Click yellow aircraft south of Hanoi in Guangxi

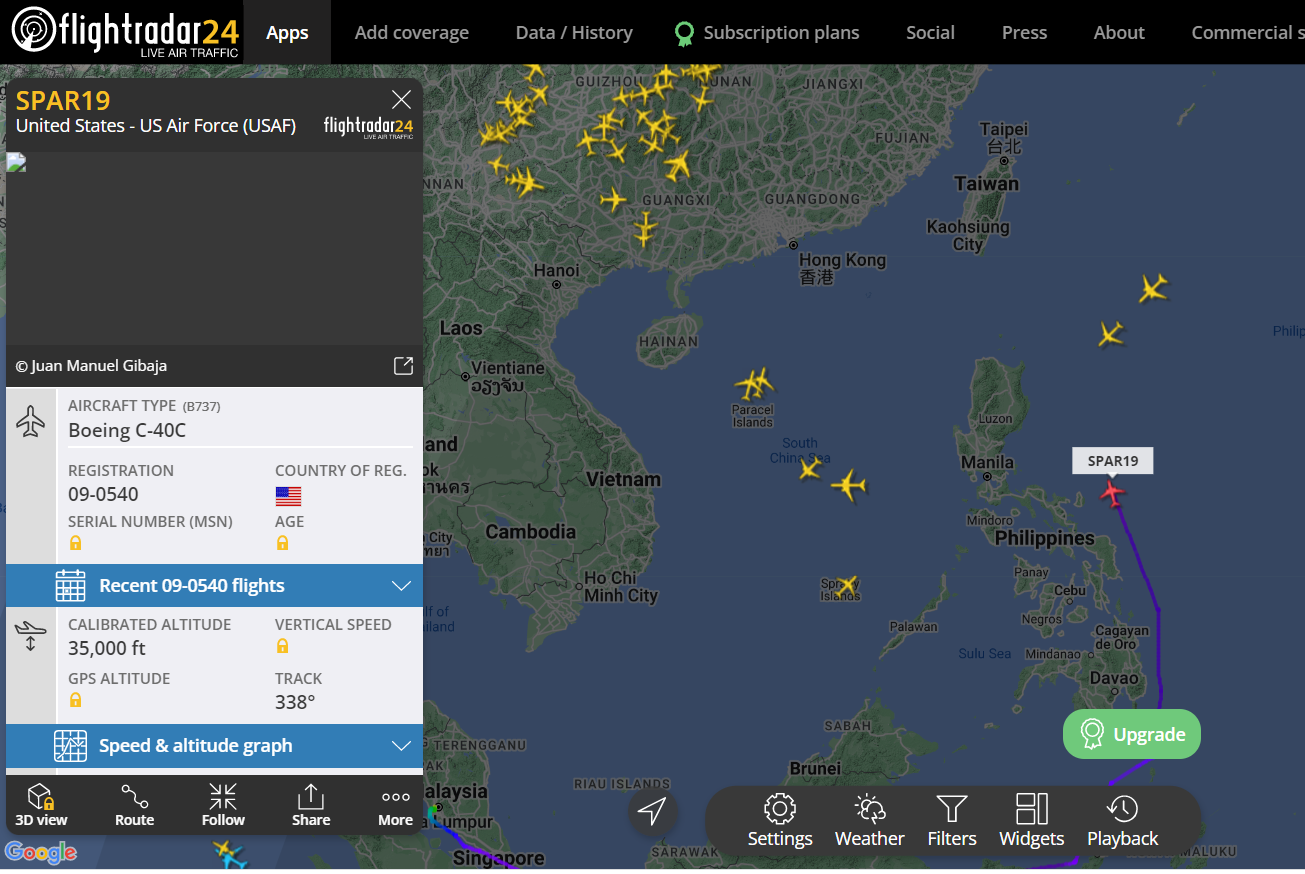coord(645,229)
